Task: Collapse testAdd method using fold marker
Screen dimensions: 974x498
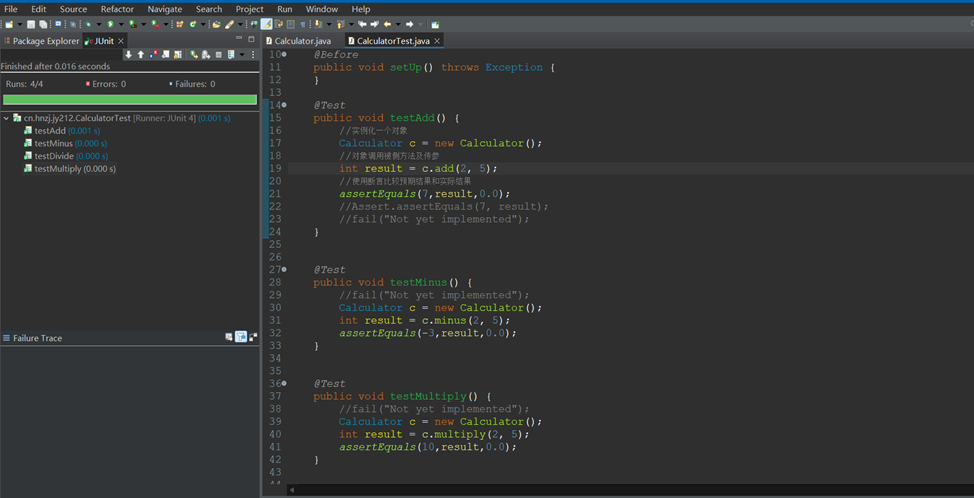Action: (x=285, y=105)
